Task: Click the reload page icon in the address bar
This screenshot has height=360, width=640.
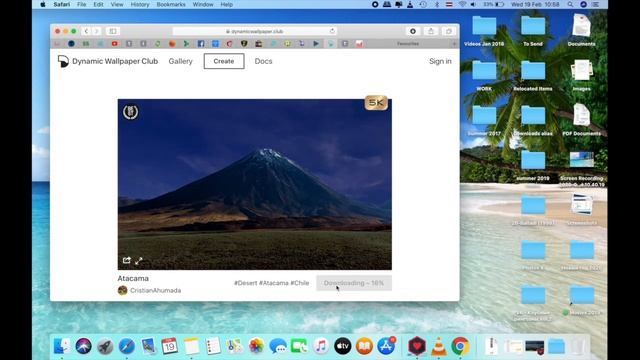Action: [332, 31]
